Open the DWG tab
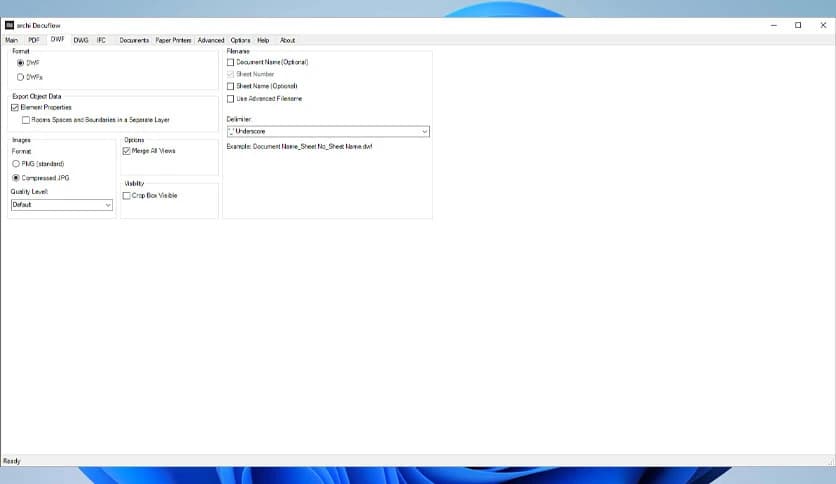 [x=81, y=40]
